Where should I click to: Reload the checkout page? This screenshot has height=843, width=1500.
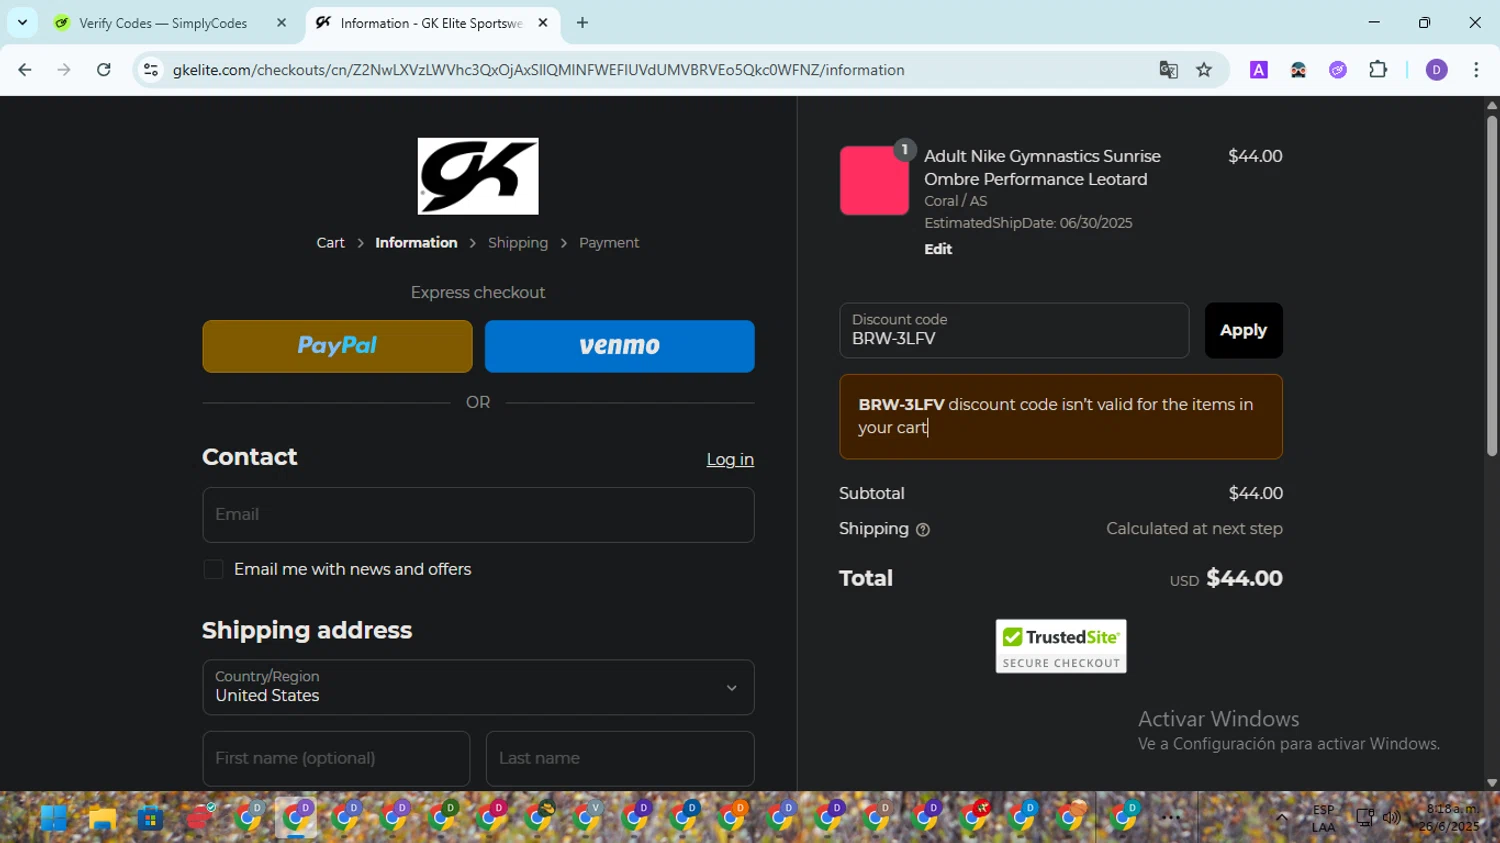tap(104, 70)
